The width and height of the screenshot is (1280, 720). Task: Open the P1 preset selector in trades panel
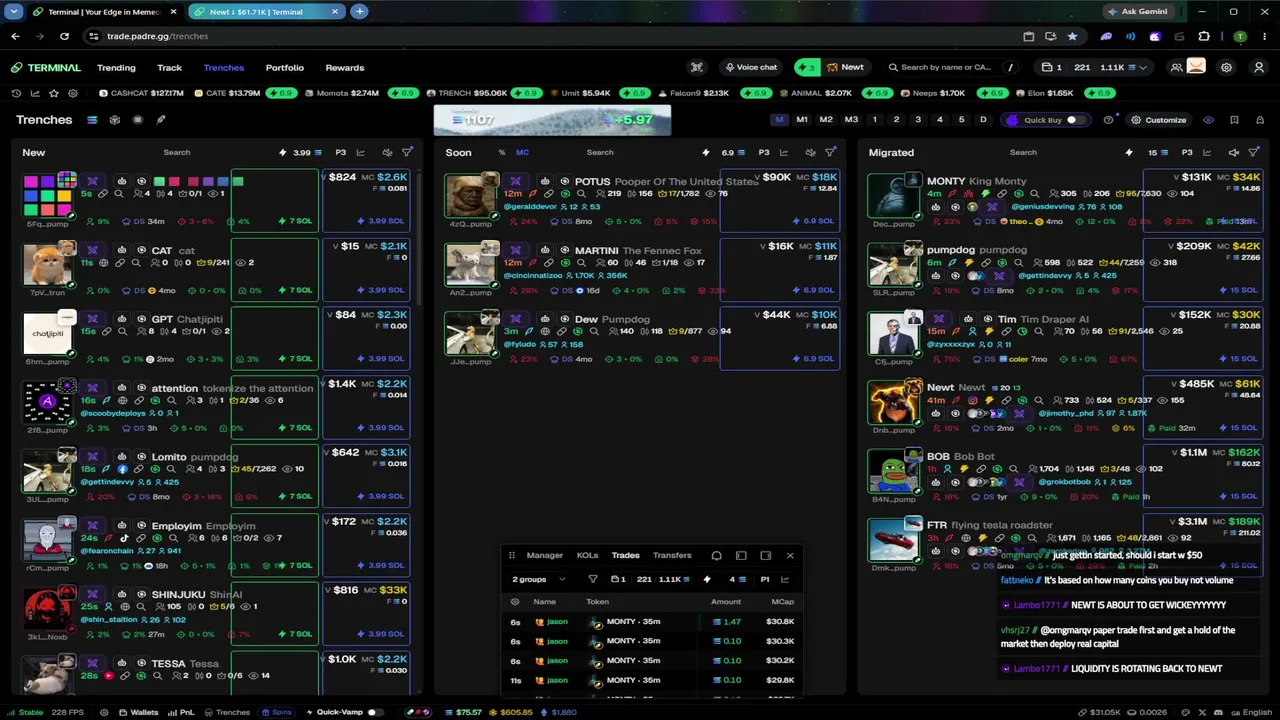[765, 579]
